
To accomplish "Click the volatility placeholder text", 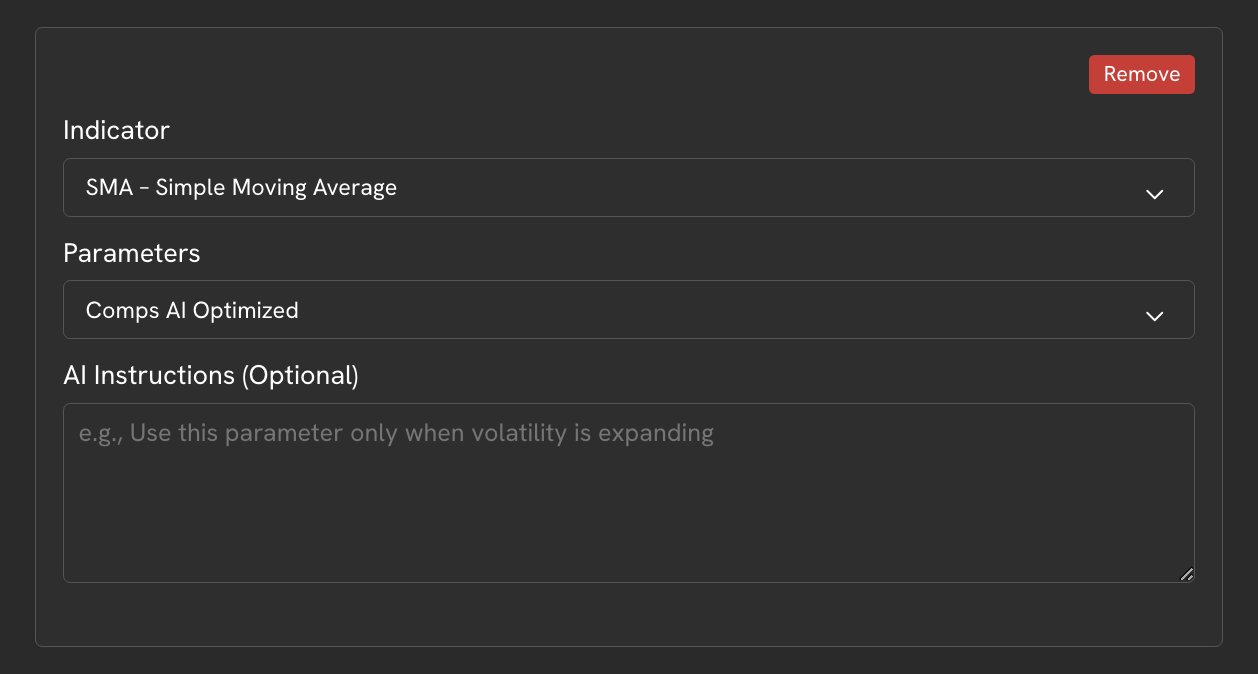I will point(396,433).
